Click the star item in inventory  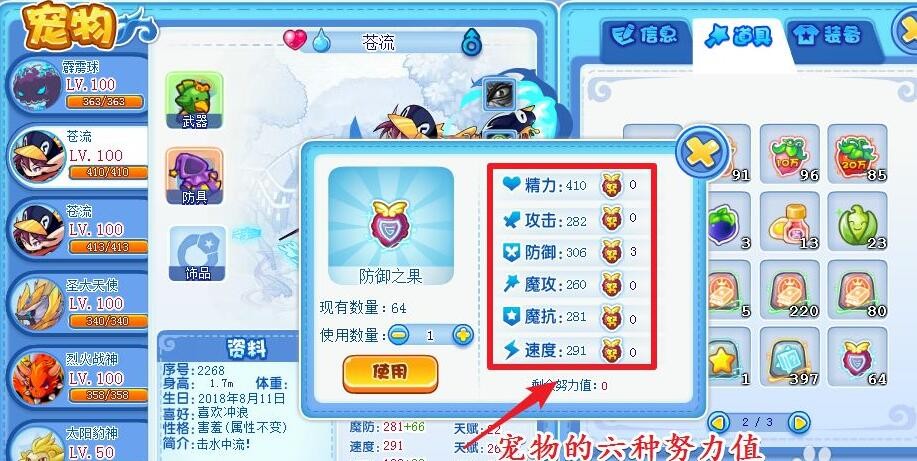pyautogui.click(x=725, y=357)
